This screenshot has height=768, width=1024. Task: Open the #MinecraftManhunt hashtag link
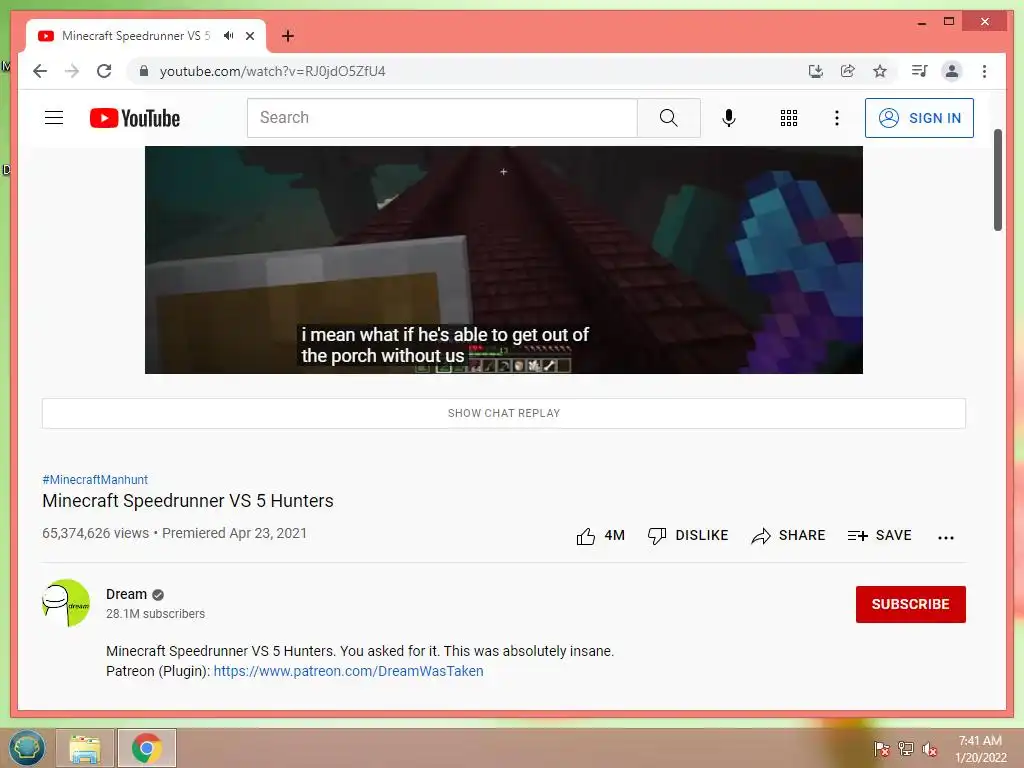point(95,479)
